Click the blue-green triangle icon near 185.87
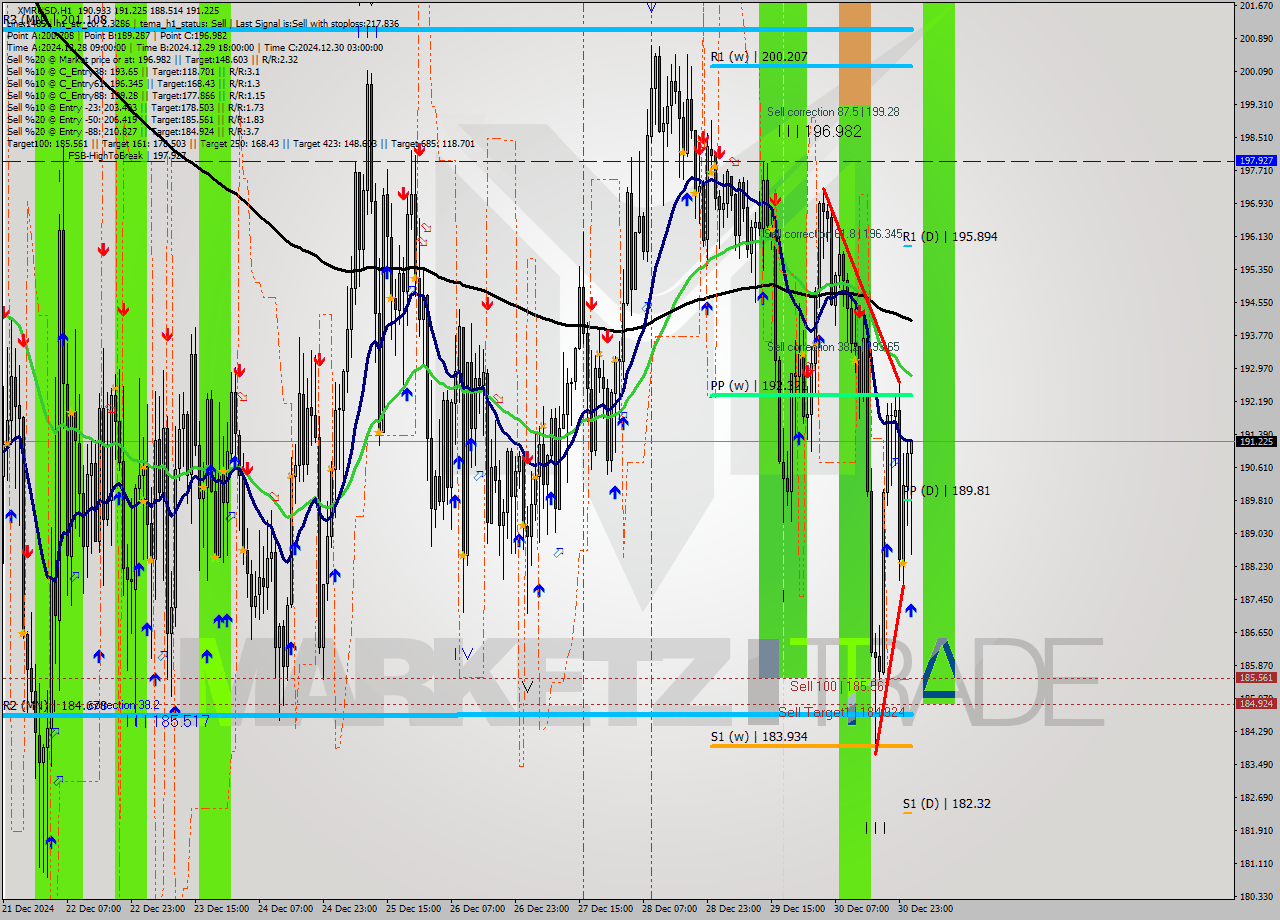The image size is (1280, 920). pyautogui.click(x=938, y=669)
